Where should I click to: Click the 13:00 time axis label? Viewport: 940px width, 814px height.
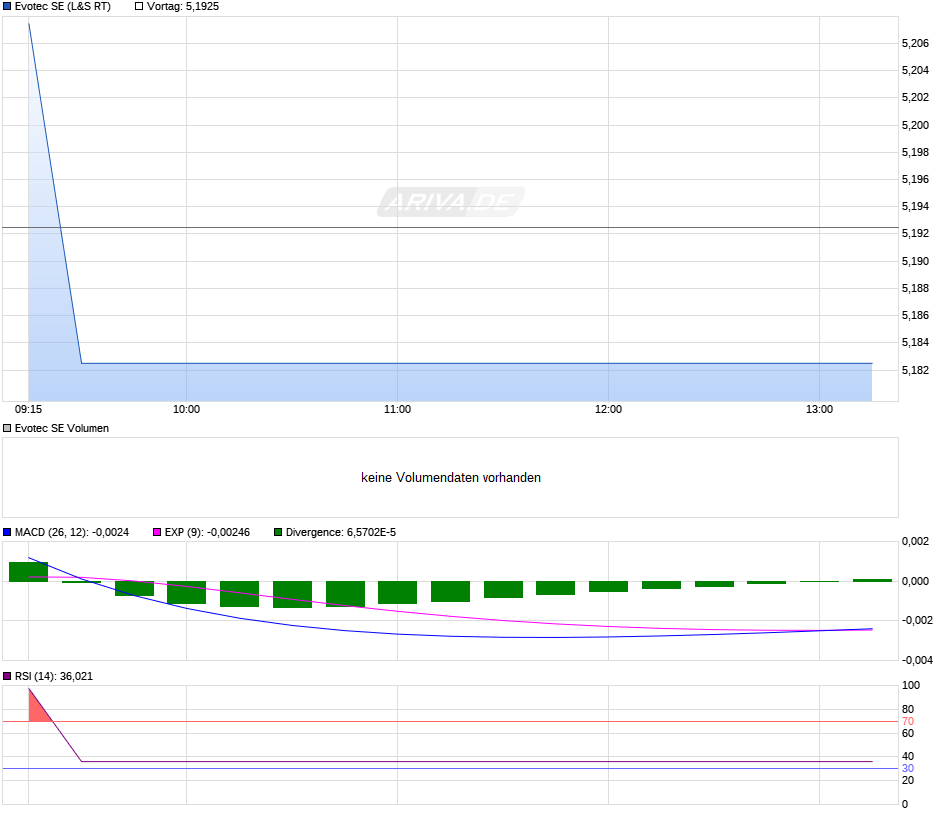pyautogui.click(x=820, y=409)
